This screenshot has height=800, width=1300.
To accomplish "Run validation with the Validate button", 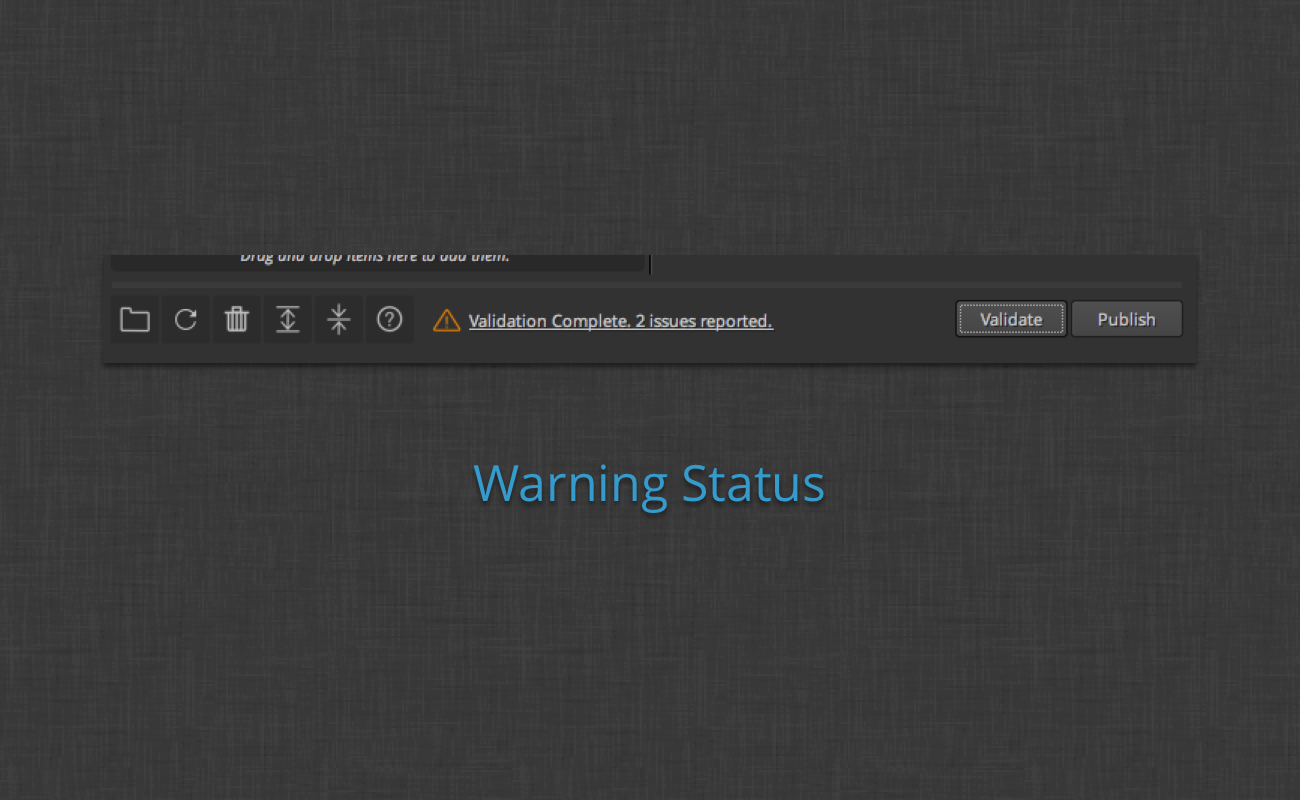I will tap(1011, 319).
